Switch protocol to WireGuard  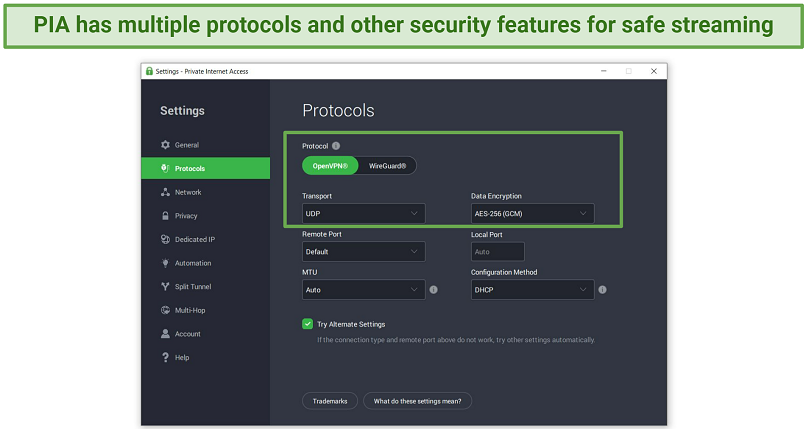388,166
